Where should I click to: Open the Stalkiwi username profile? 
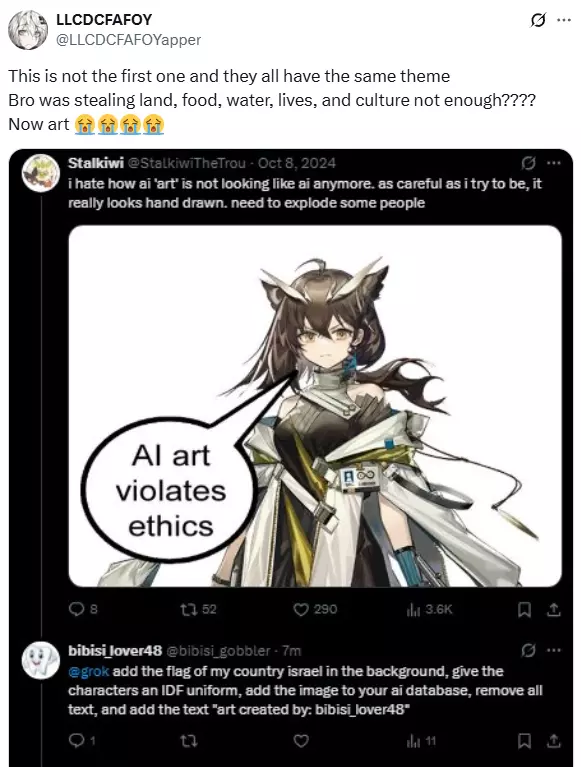tap(96, 162)
